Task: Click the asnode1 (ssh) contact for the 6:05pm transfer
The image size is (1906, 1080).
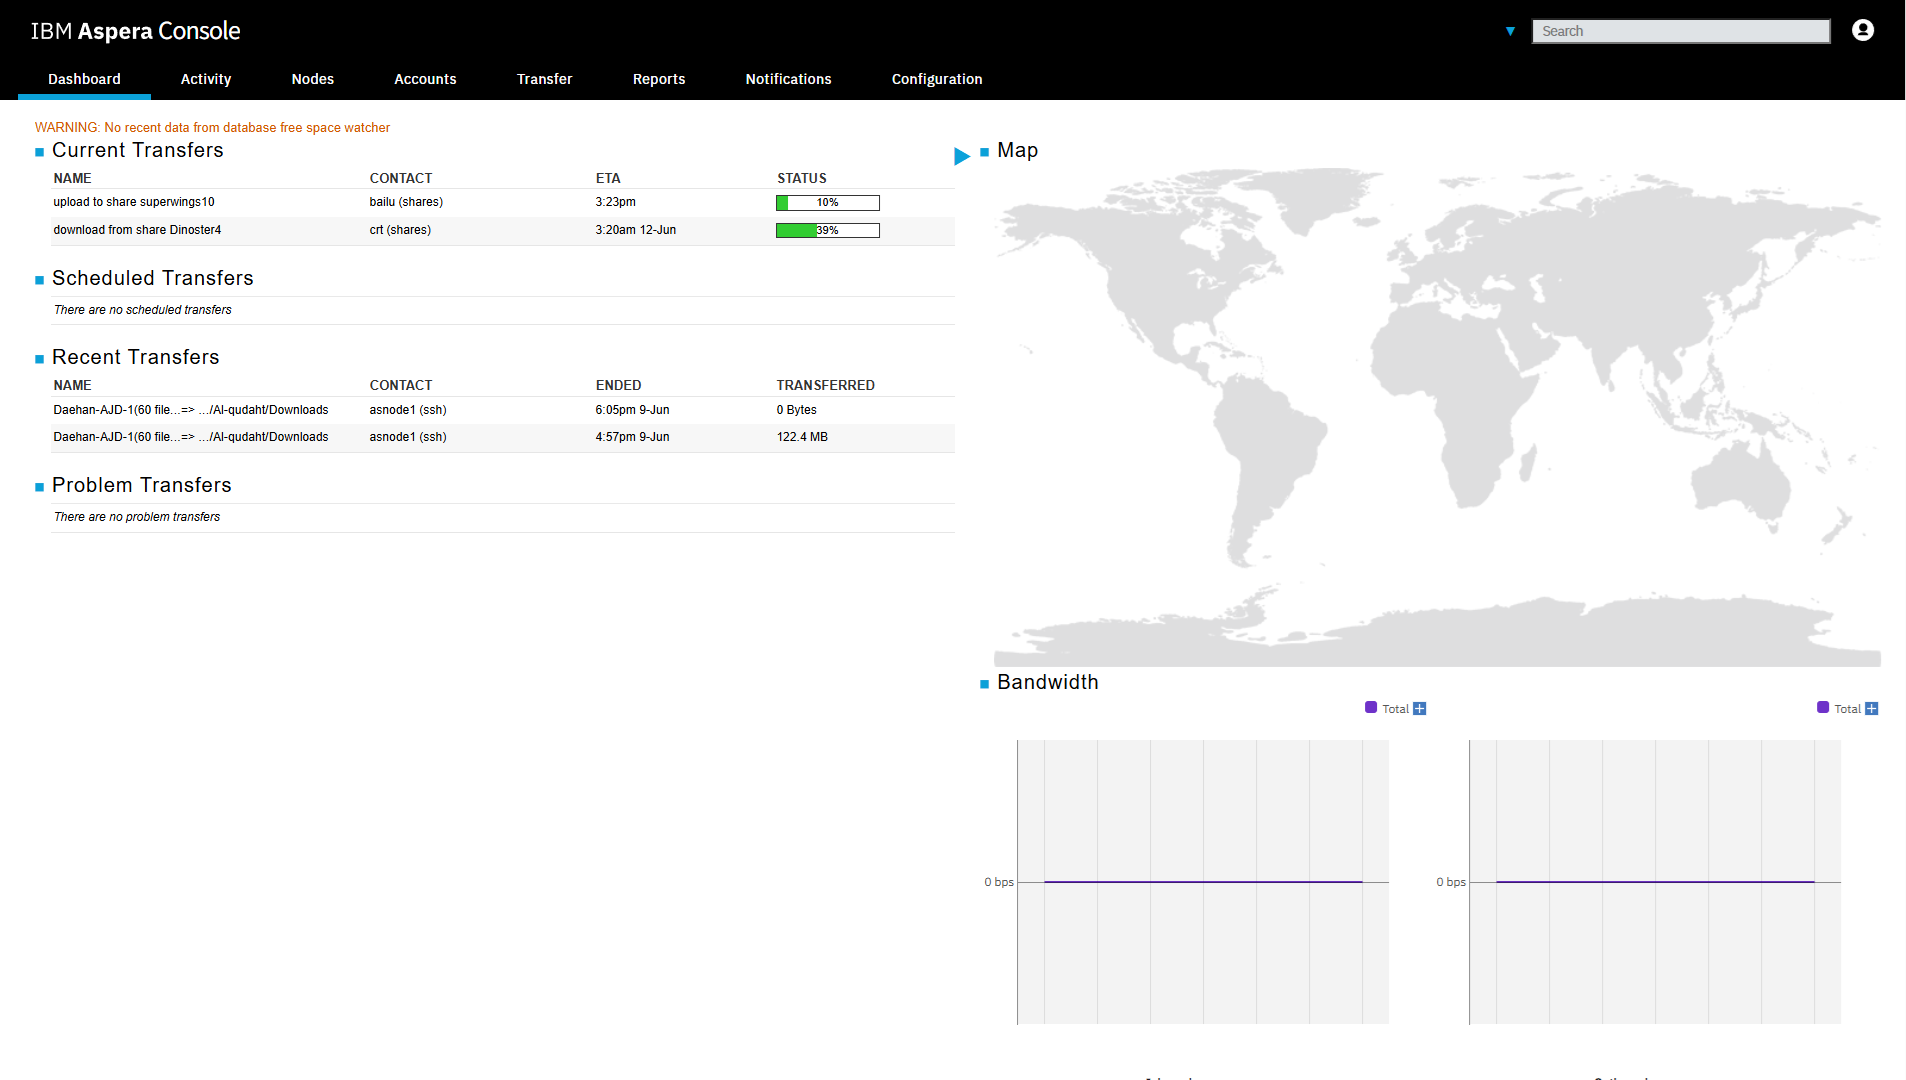Action: click(408, 410)
